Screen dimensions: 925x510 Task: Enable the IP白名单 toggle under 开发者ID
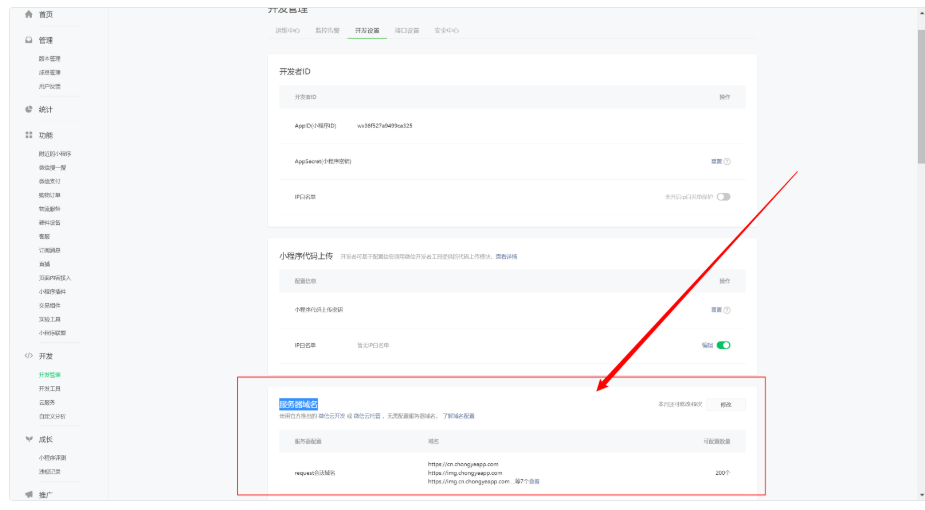723,197
